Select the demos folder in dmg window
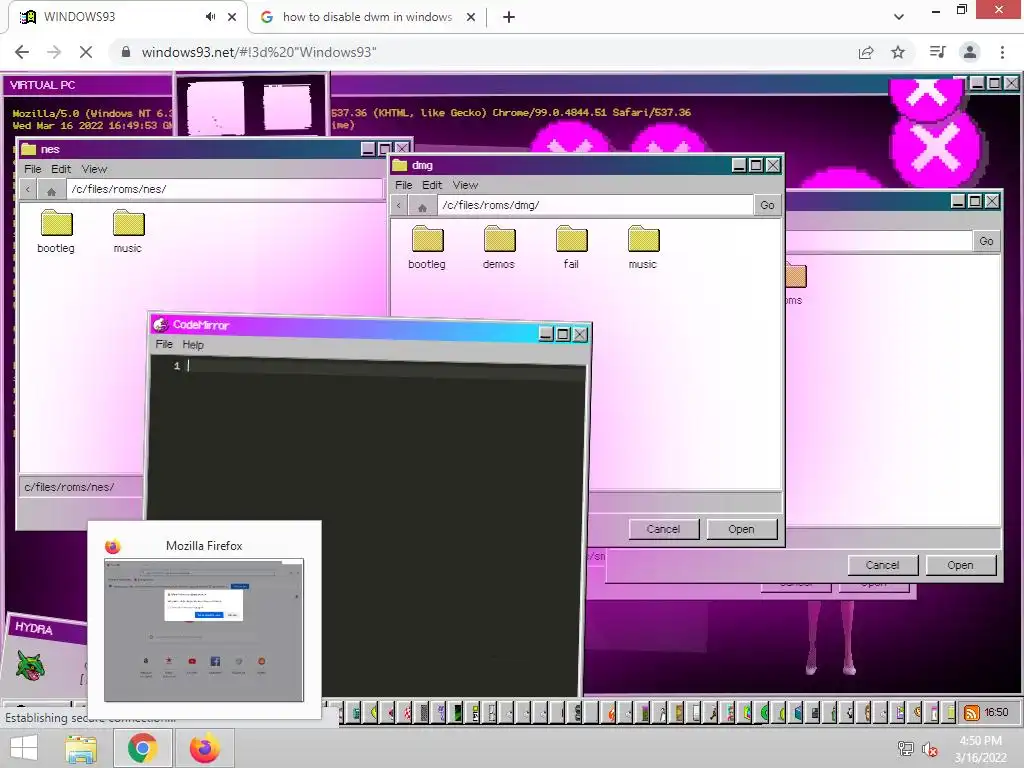The height and width of the screenshot is (768, 1024). pos(499,247)
